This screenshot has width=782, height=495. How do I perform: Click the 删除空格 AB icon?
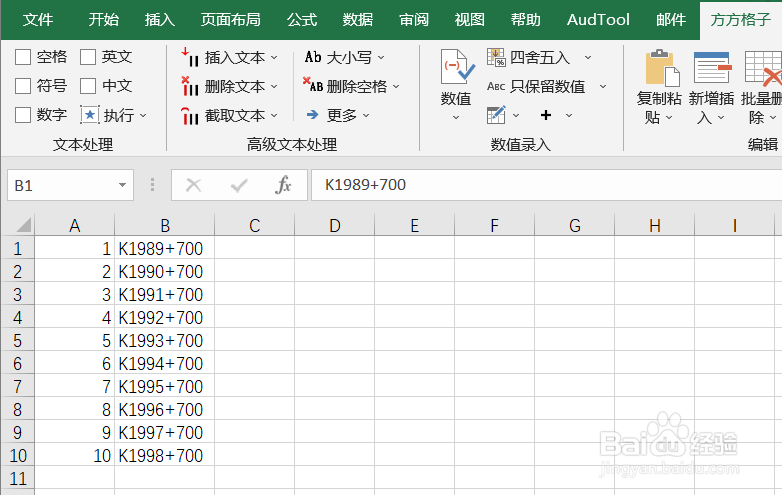click(313, 86)
